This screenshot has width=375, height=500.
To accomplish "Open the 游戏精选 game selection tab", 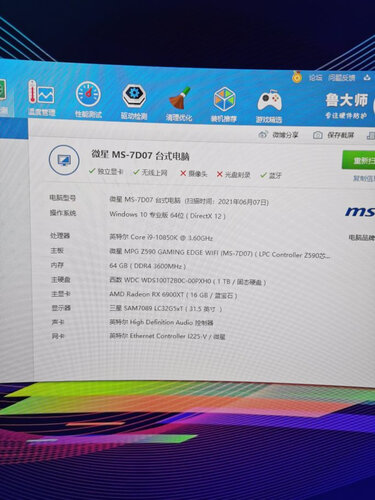I will pos(269,107).
